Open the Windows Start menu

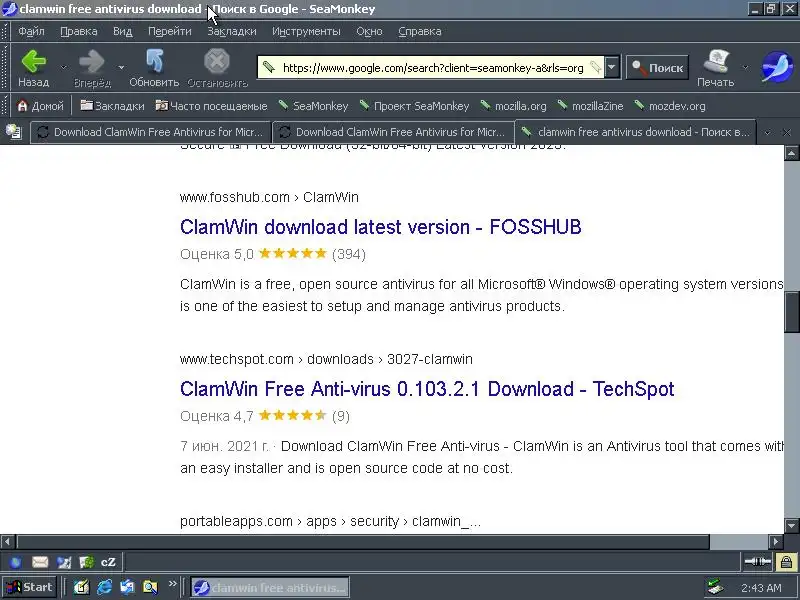pyautogui.click(x=30, y=587)
